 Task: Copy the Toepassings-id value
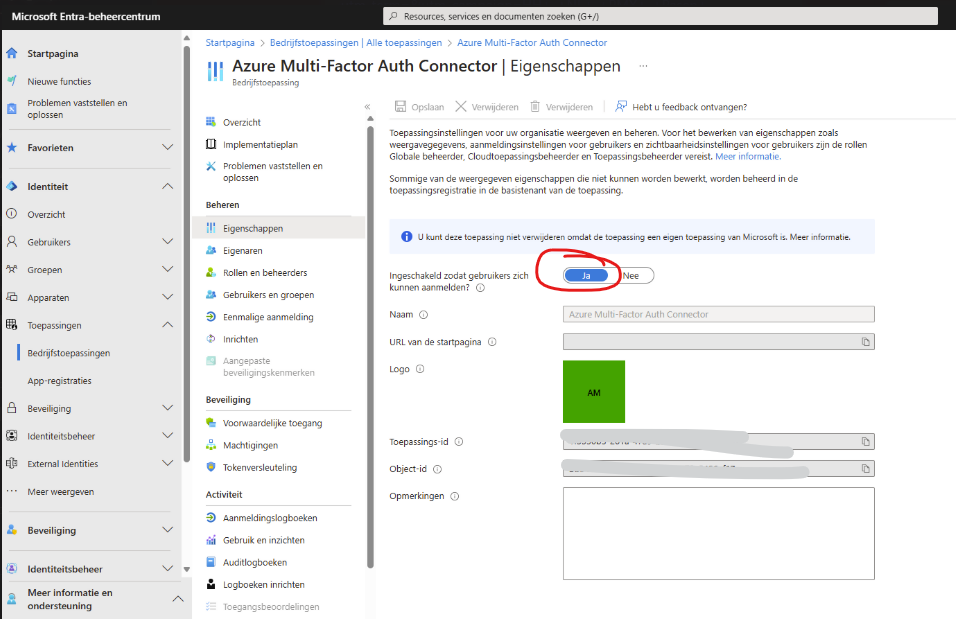point(866,442)
